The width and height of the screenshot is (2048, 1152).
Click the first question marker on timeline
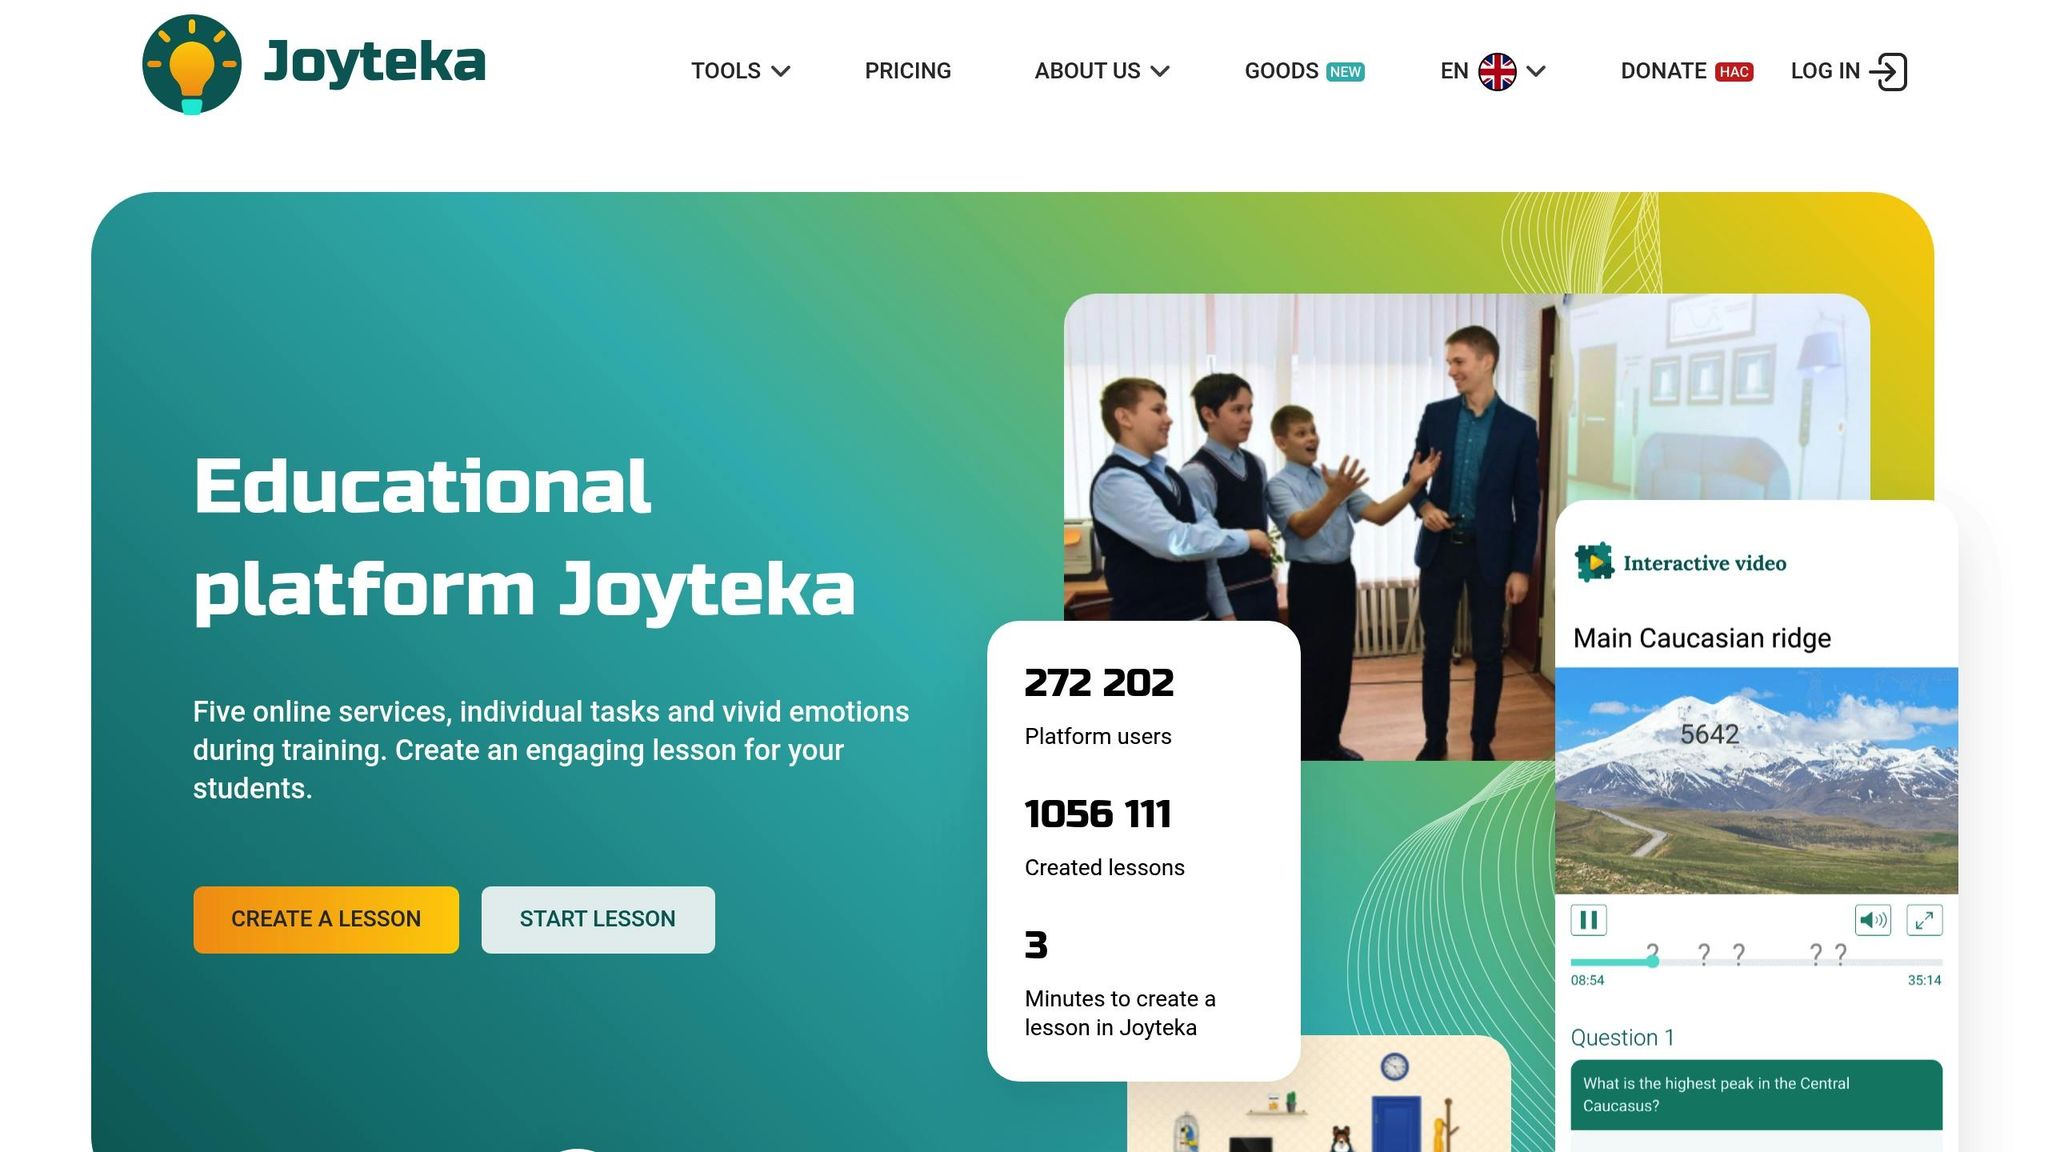[x=1652, y=952]
